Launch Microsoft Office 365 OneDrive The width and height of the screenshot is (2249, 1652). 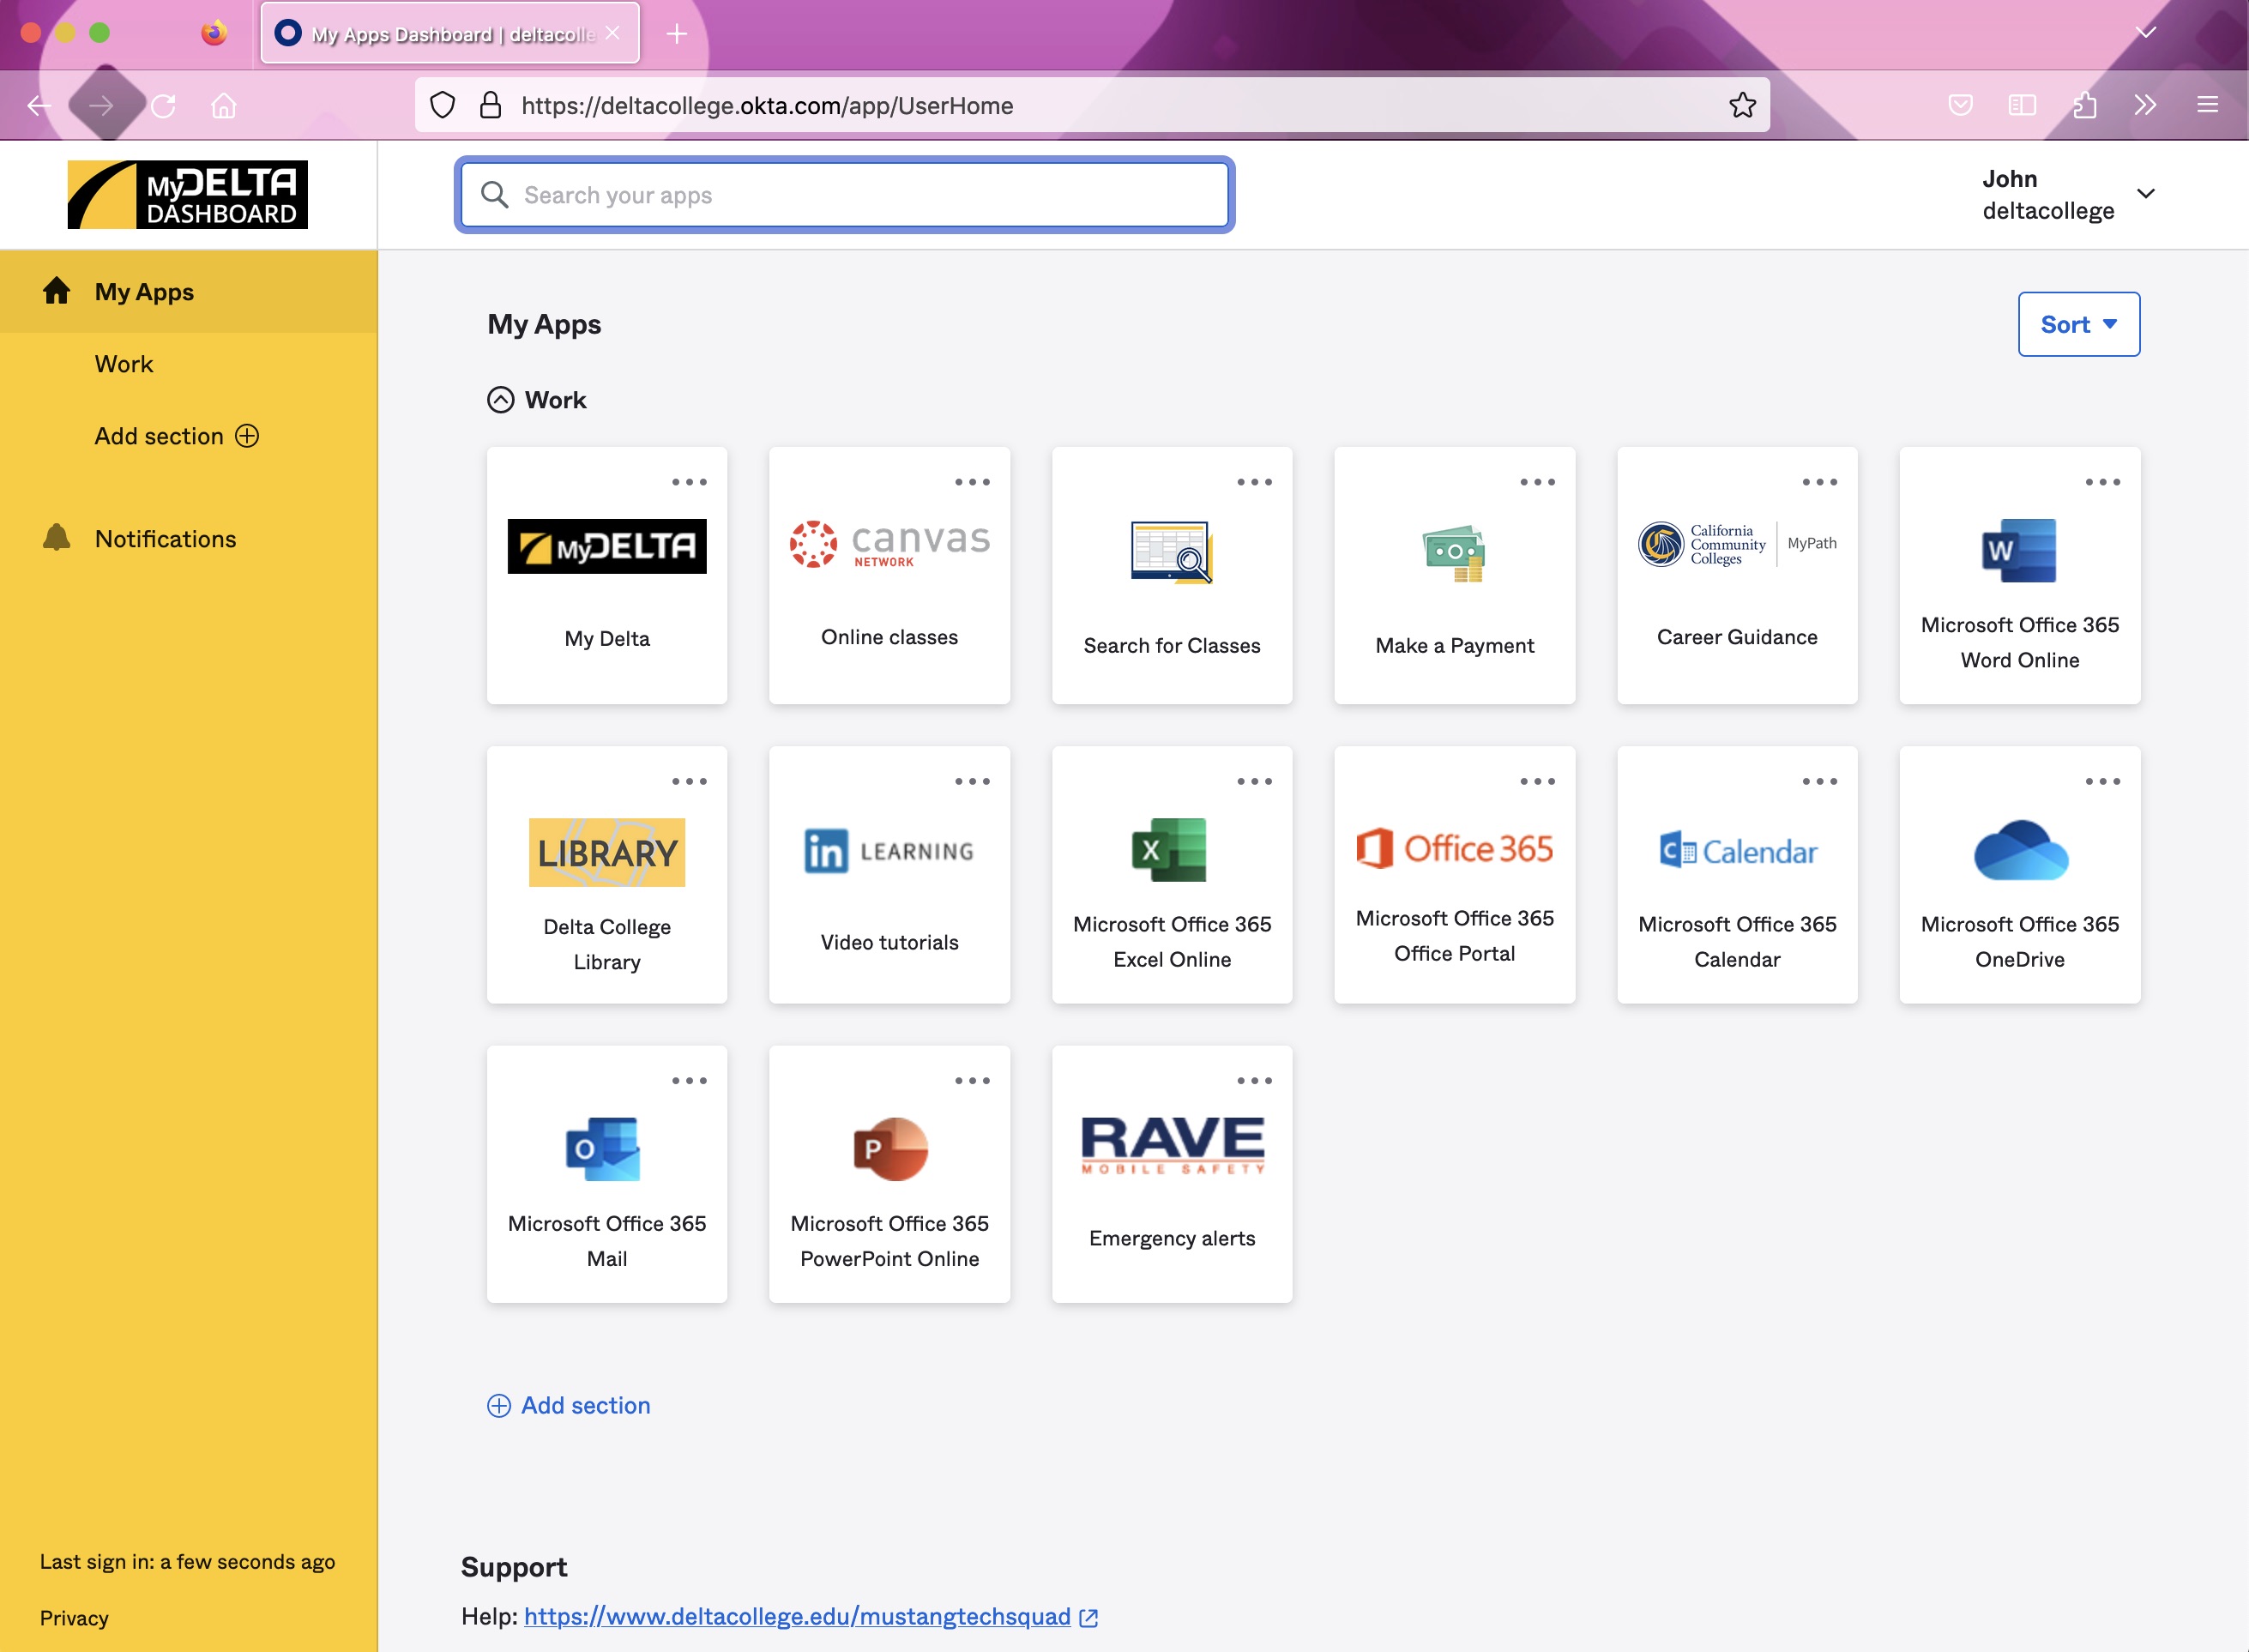click(2019, 875)
